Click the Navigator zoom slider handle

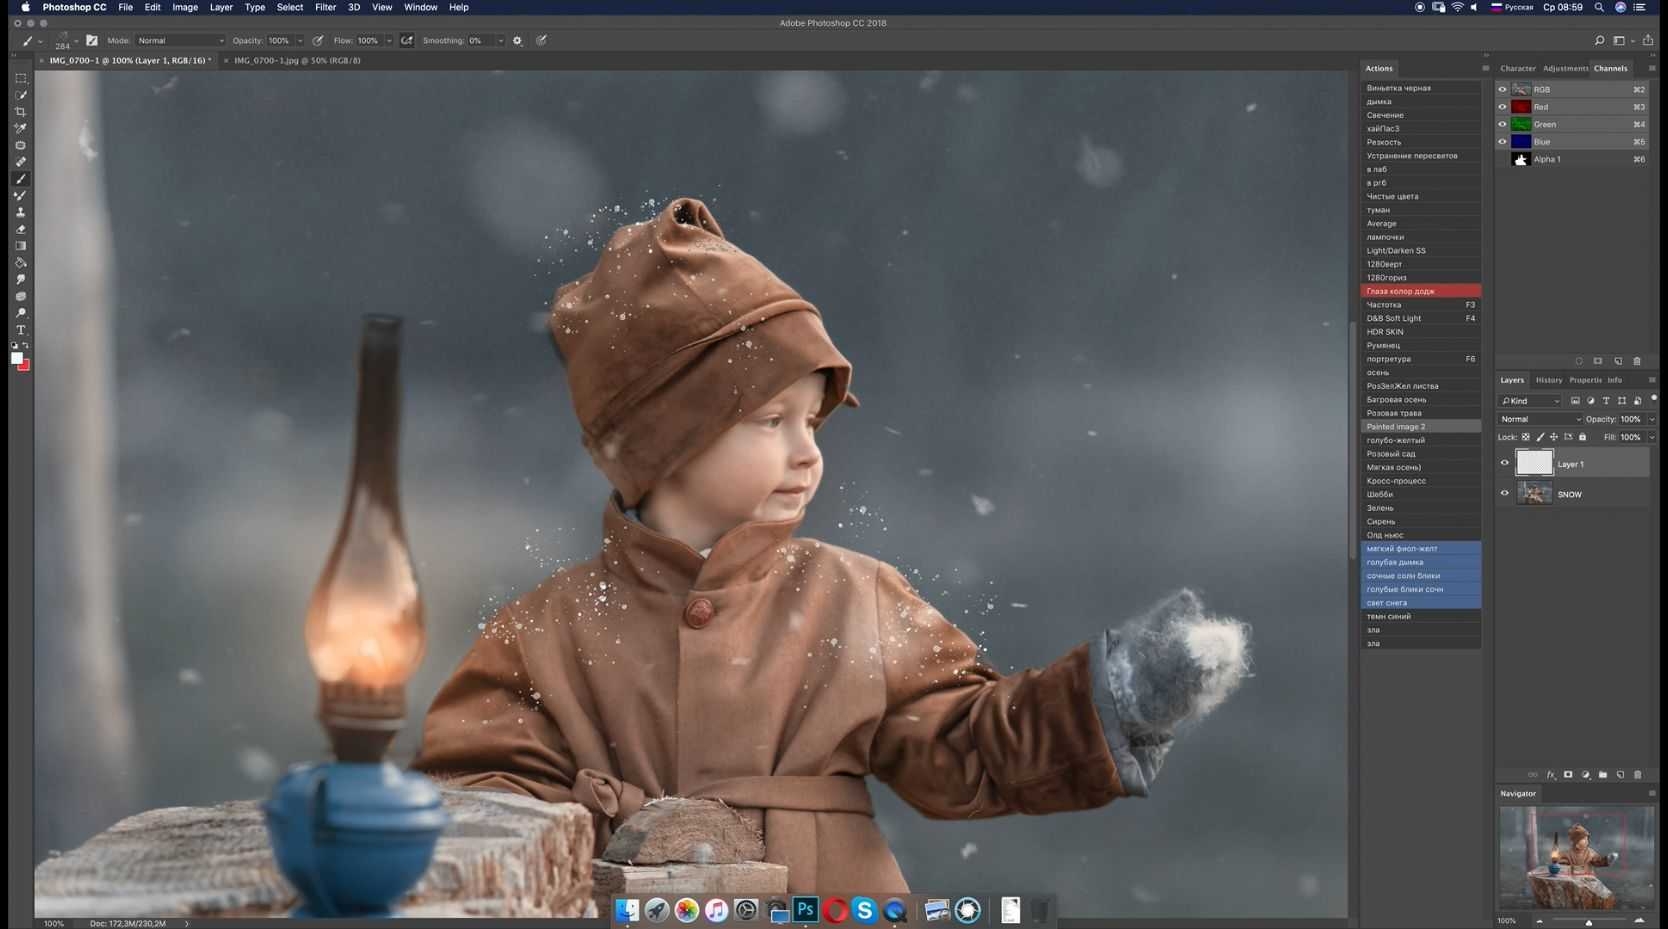(1589, 922)
